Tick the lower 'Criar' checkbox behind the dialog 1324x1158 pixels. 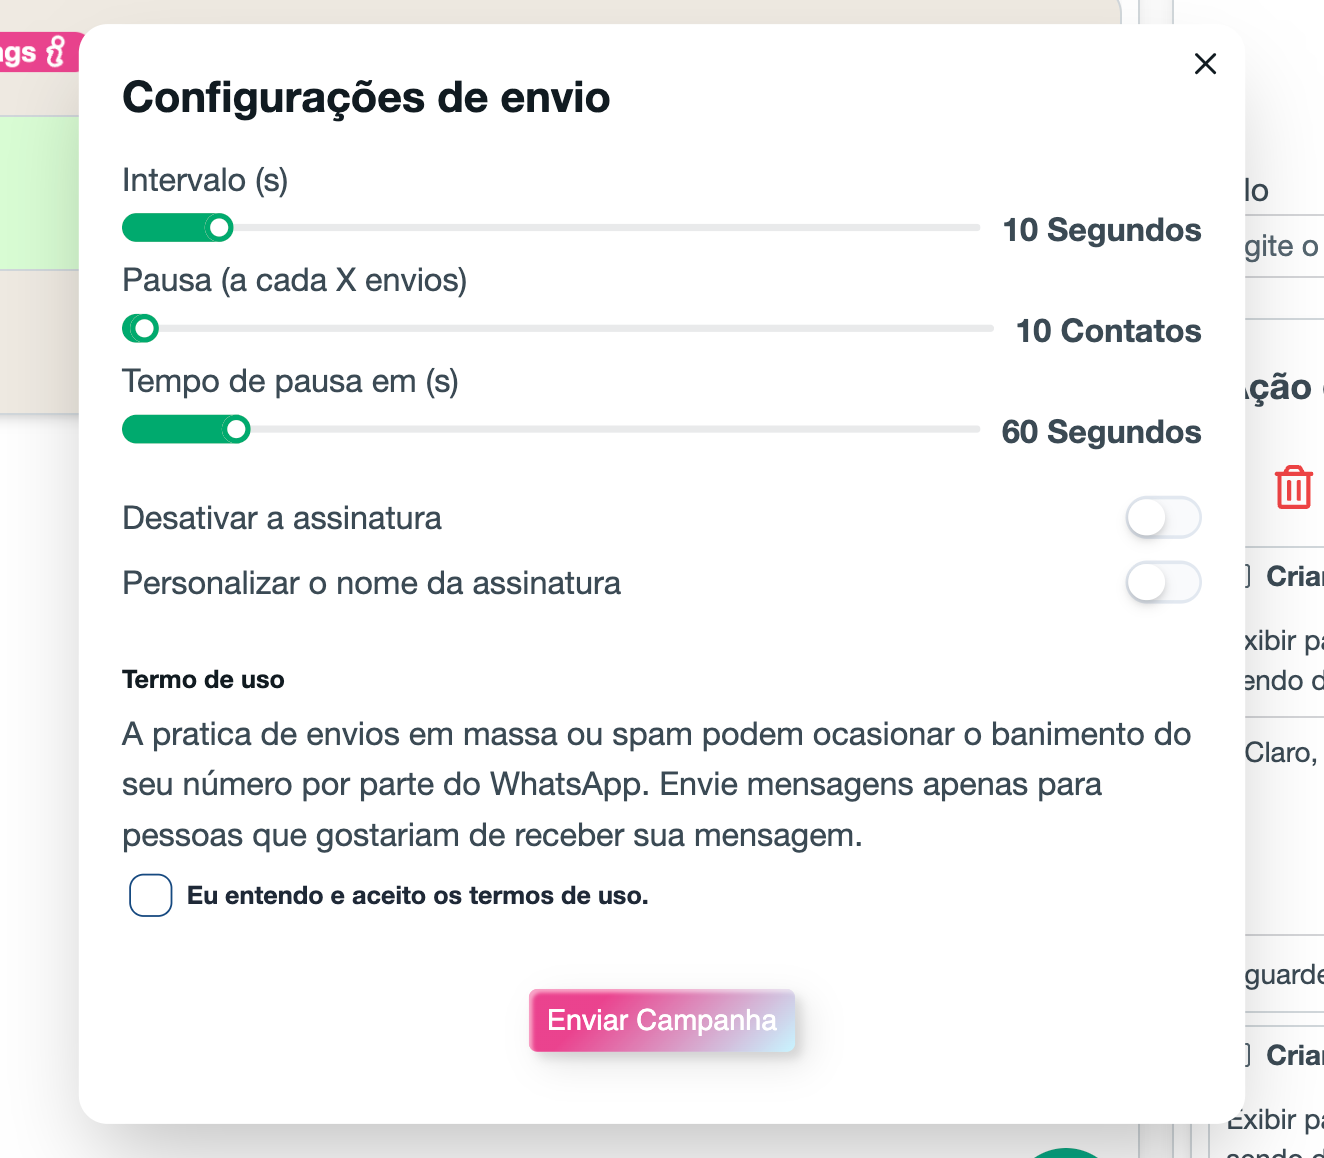coord(1249,1055)
